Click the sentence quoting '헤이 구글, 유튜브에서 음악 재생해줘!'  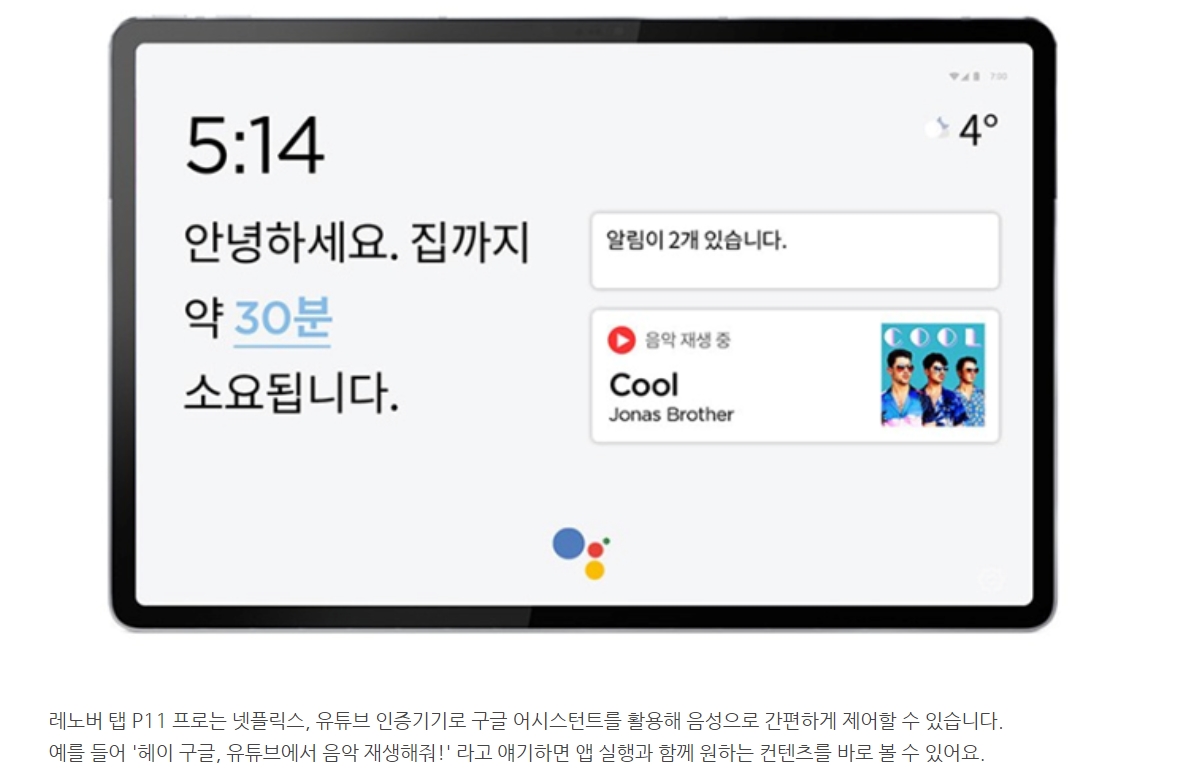[517, 752]
